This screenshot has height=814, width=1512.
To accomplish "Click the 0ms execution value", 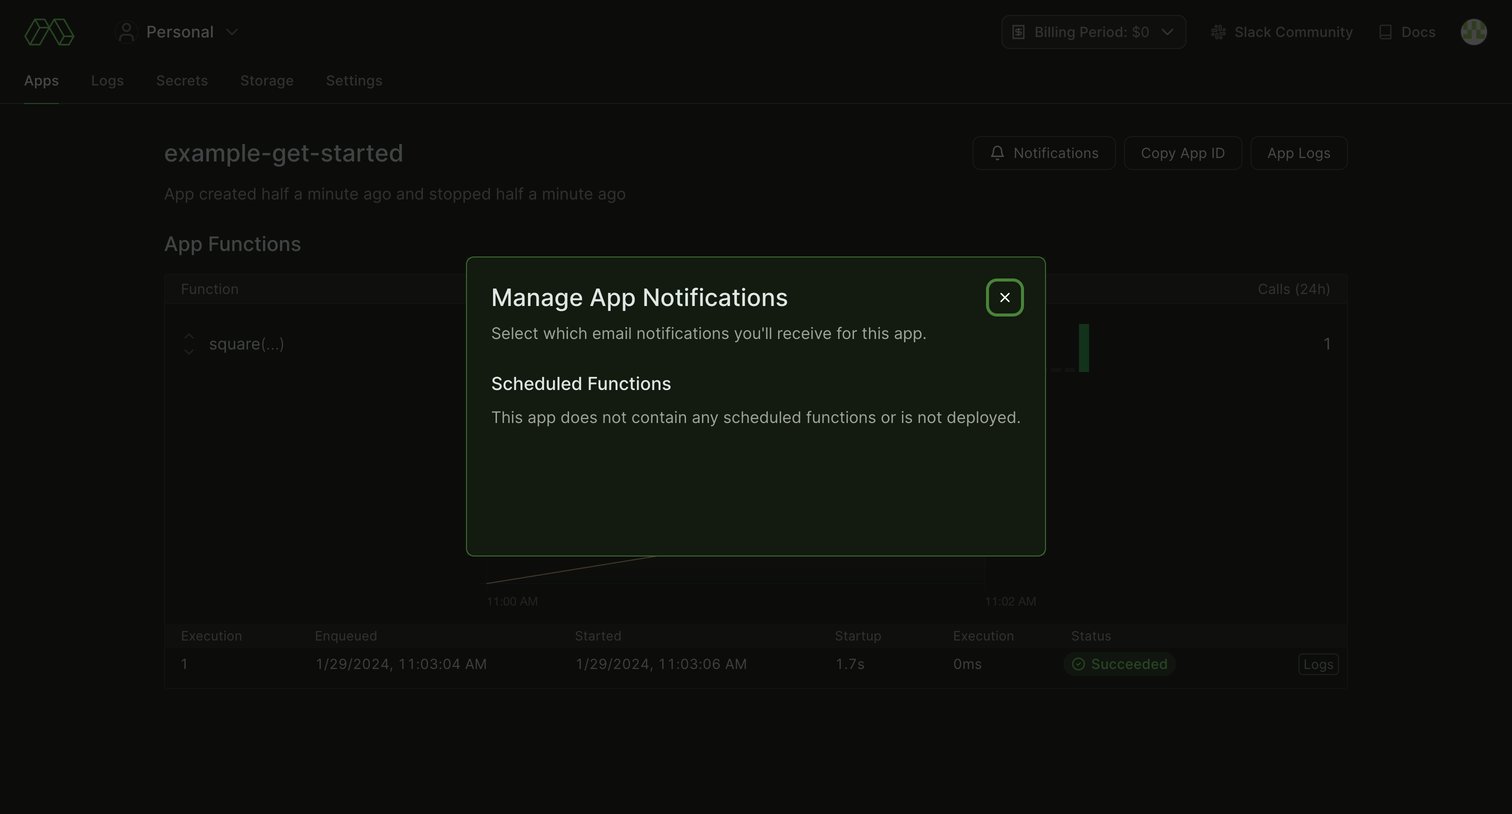I will tap(967, 664).
